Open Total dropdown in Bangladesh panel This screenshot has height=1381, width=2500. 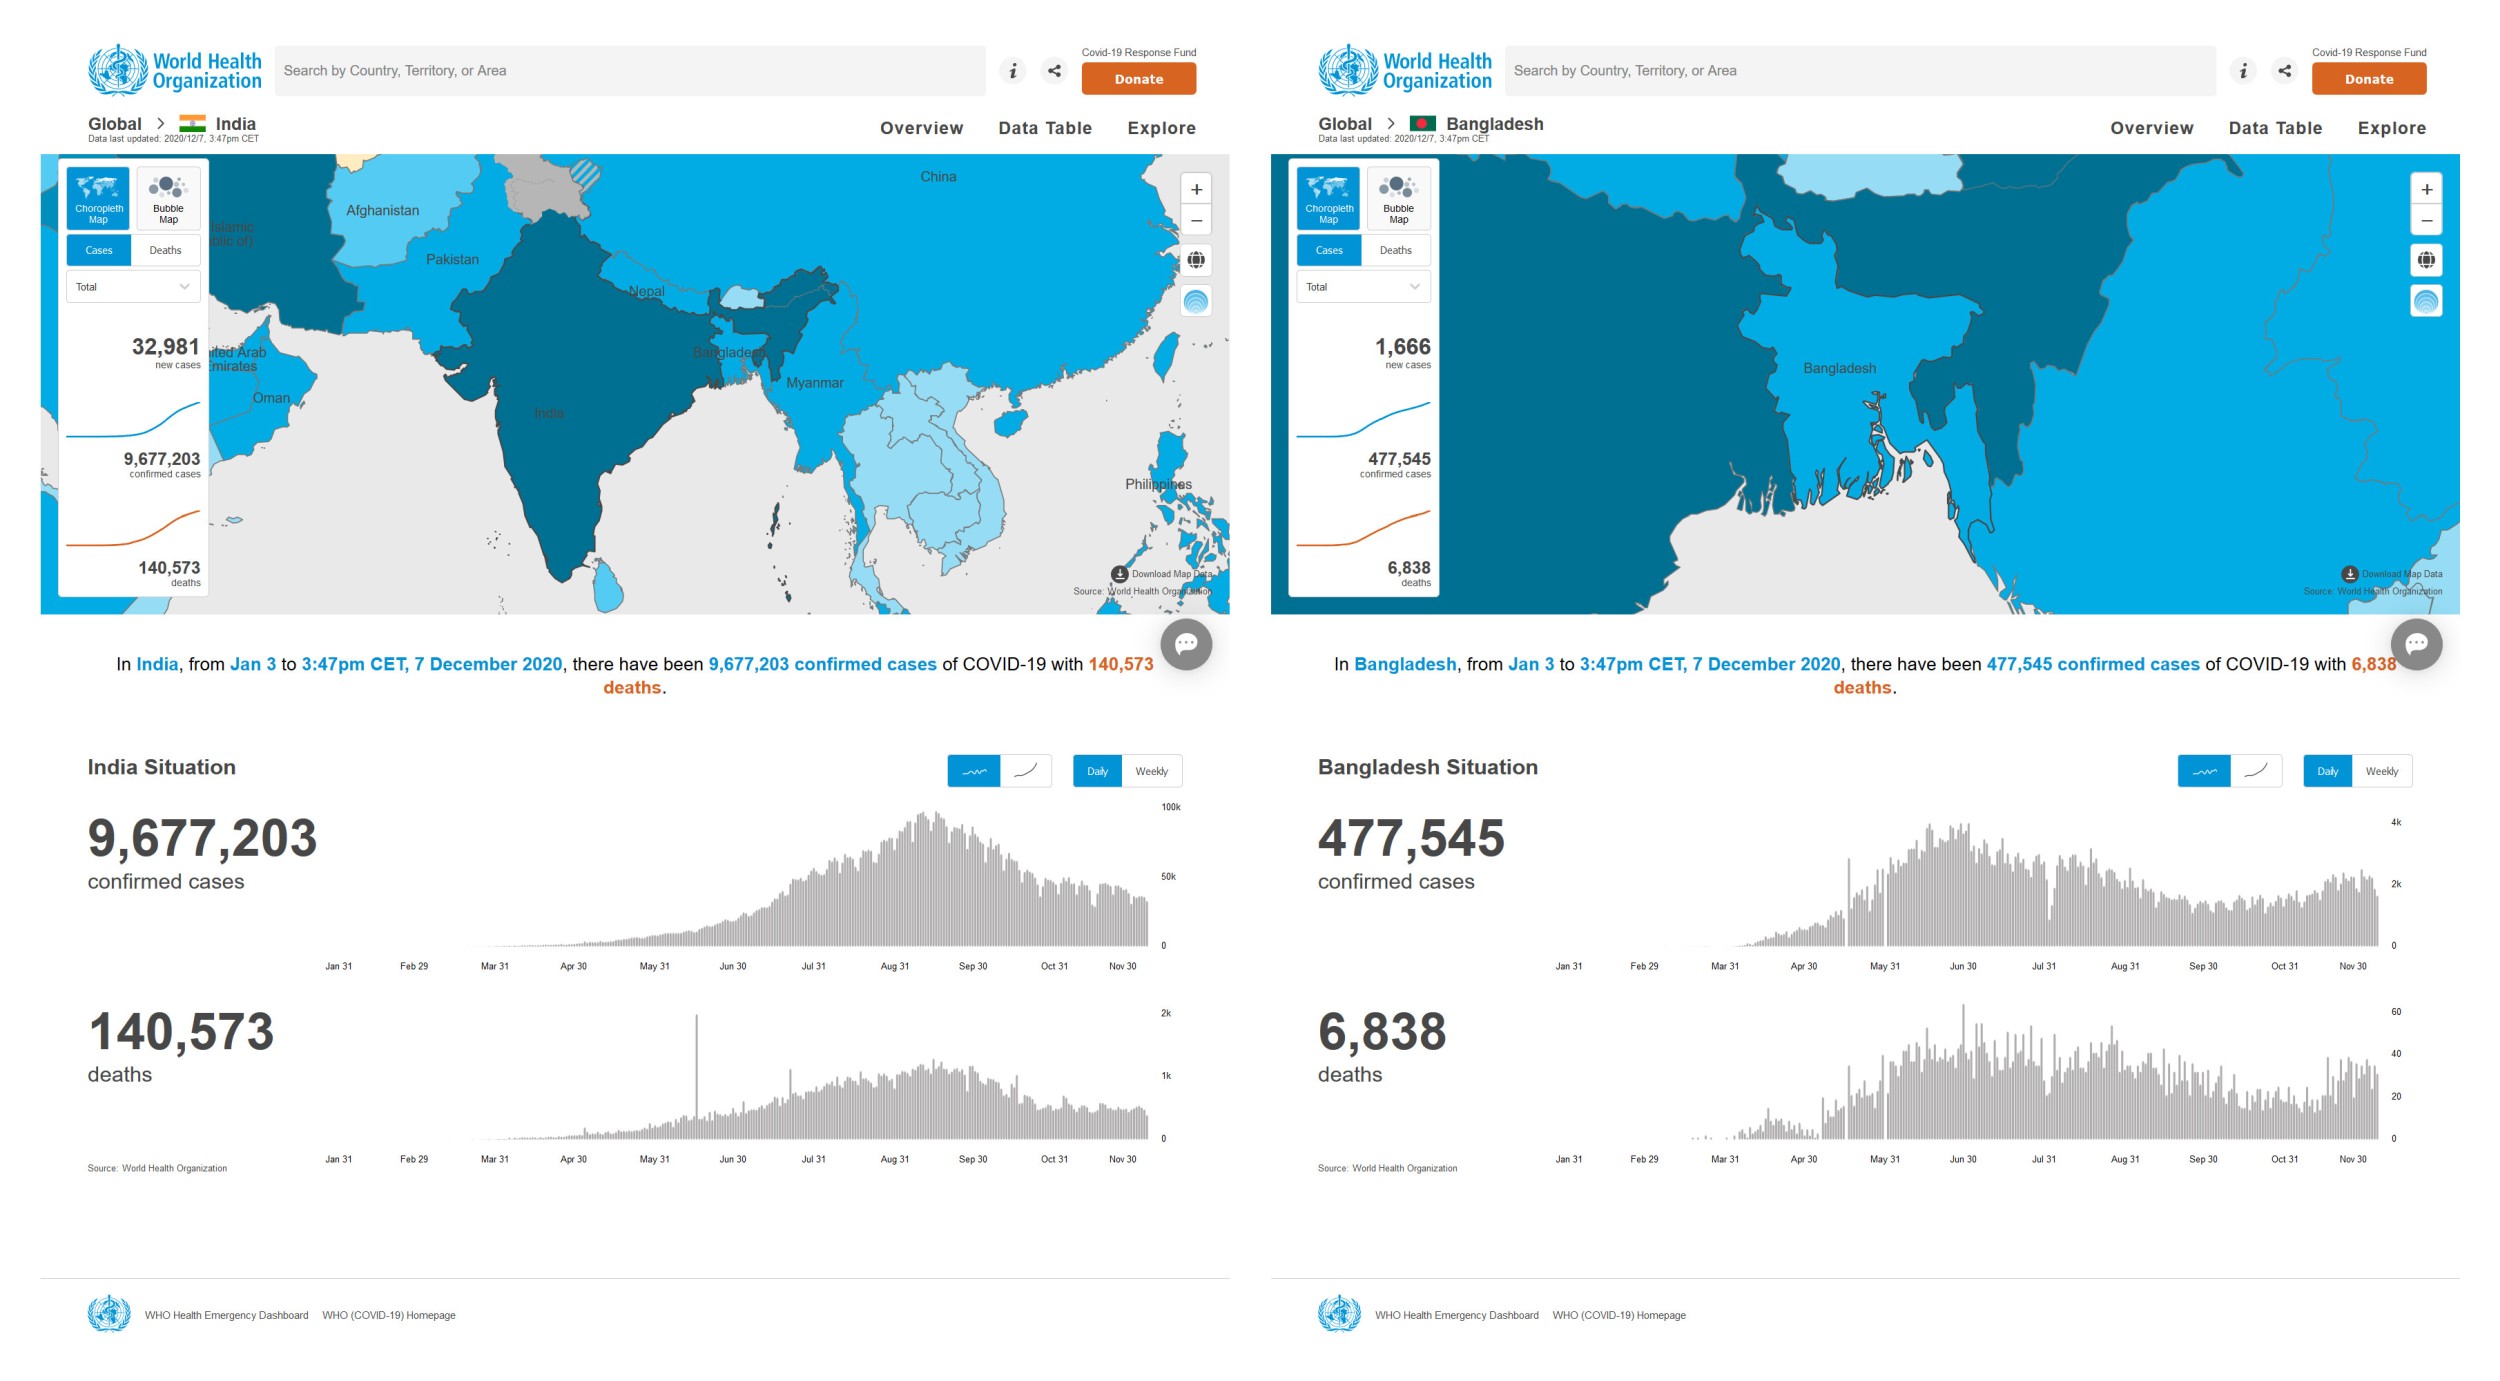(1363, 287)
